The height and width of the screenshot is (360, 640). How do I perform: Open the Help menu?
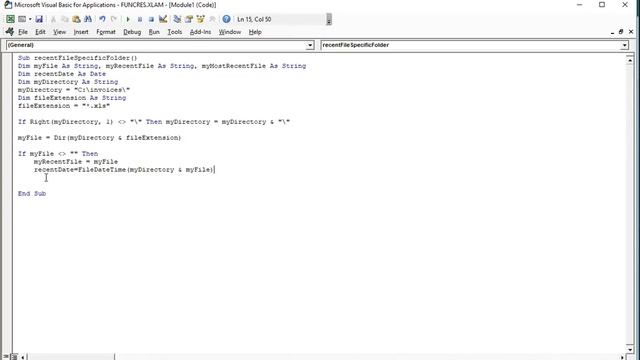click(255, 32)
